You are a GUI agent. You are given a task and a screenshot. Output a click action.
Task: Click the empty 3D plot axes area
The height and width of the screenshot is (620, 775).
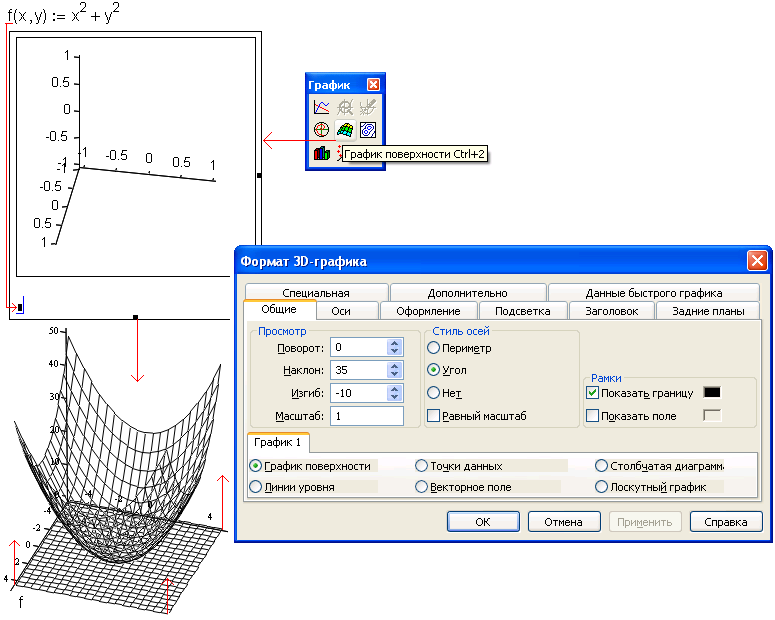pos(136,157)
